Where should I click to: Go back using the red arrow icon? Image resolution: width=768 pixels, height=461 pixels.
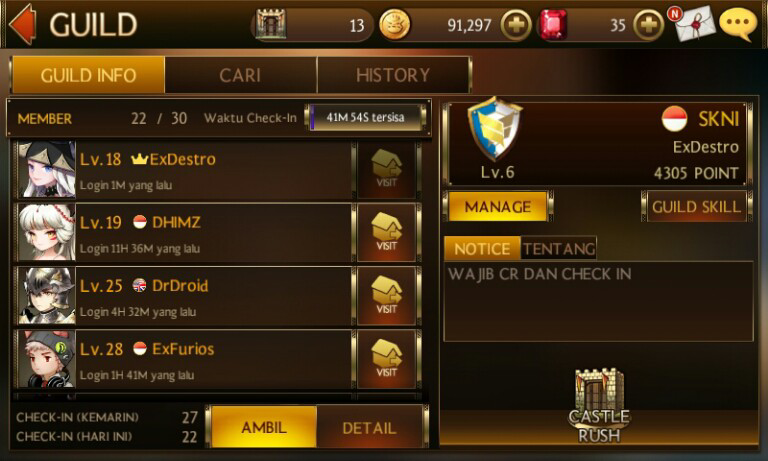23,24
